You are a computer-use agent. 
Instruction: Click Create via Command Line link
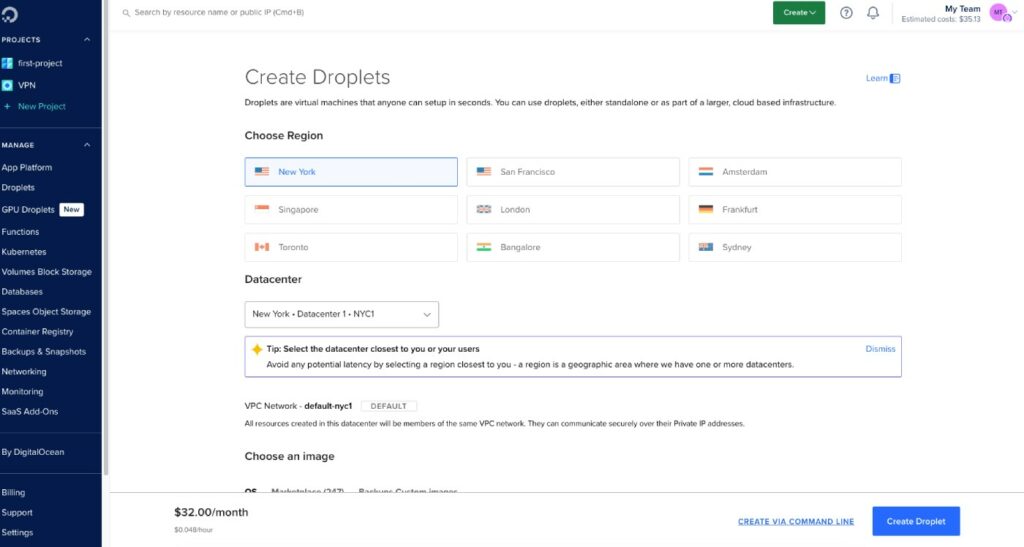coord(795,522)
